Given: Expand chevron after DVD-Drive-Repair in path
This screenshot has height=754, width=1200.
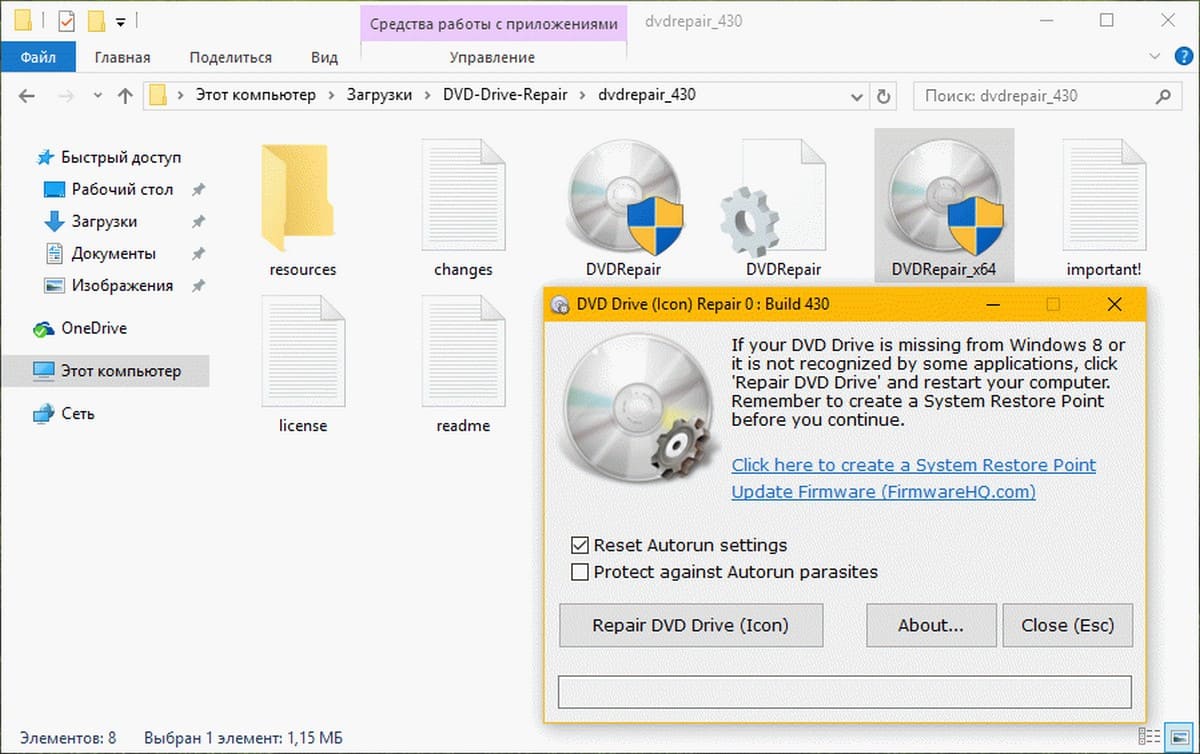Looking at the screenshot, I should (x=581, y=96).
